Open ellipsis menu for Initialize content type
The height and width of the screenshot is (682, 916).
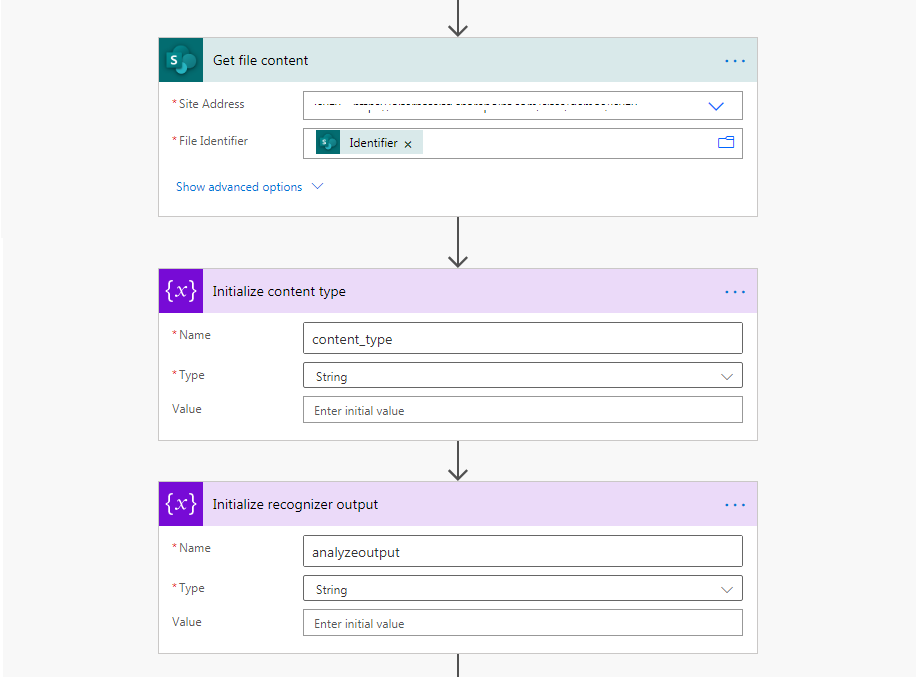[734, 292]
